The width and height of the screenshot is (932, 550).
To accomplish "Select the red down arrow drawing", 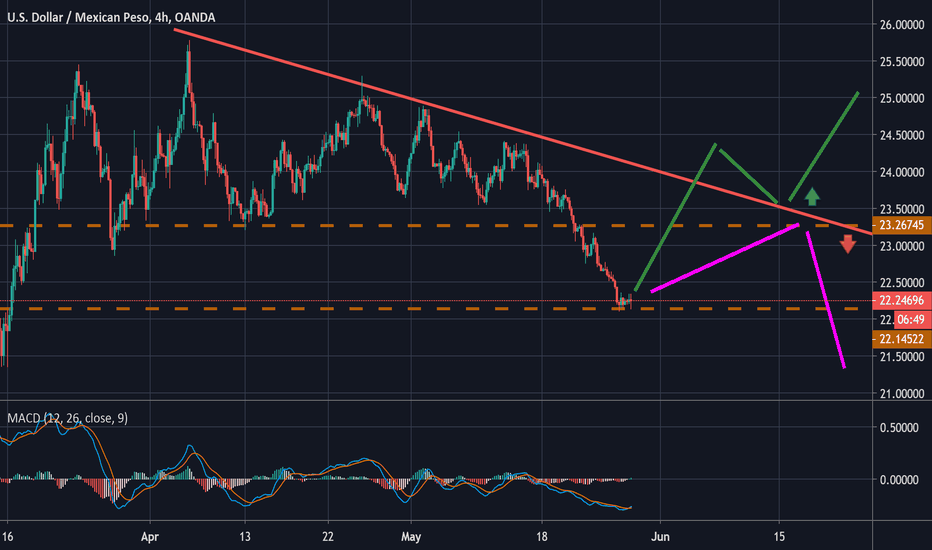I will click(x=848, y=244).
